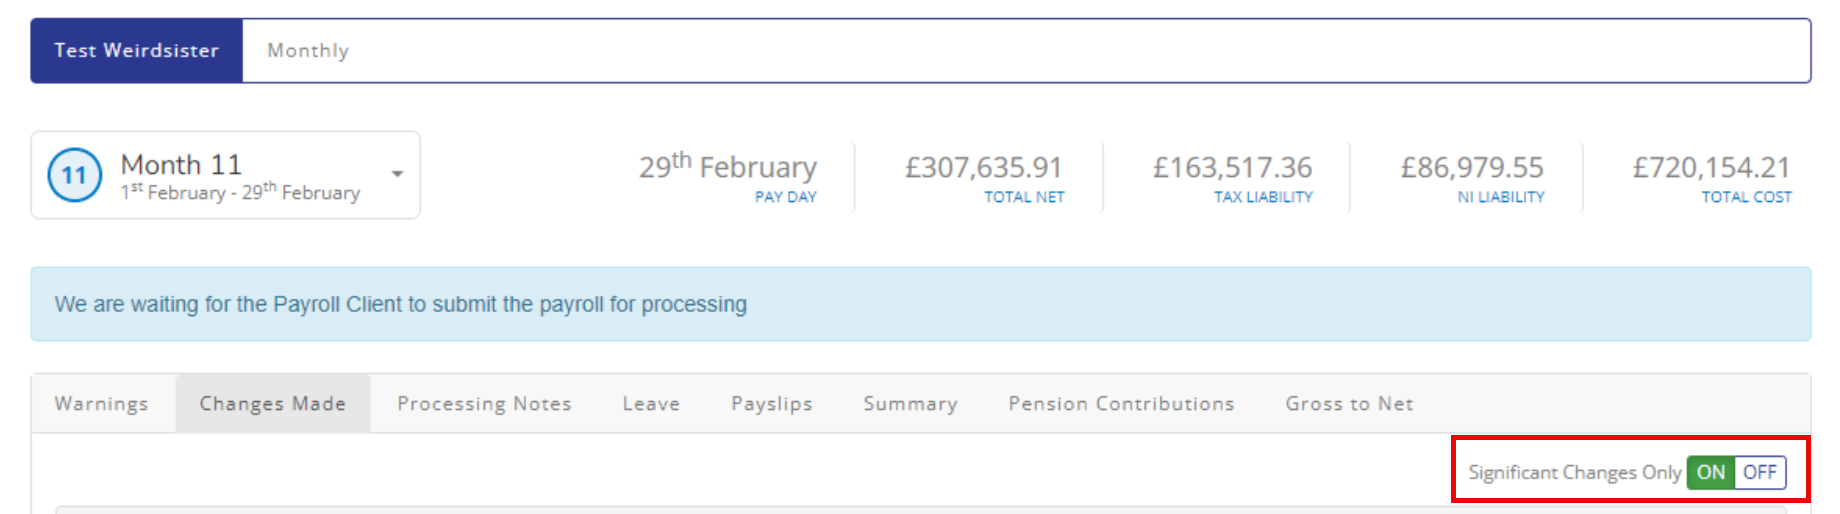Click the Test Weirdsister company button
The height and width of the screenshot is (514, 1840).
[137, 50]
